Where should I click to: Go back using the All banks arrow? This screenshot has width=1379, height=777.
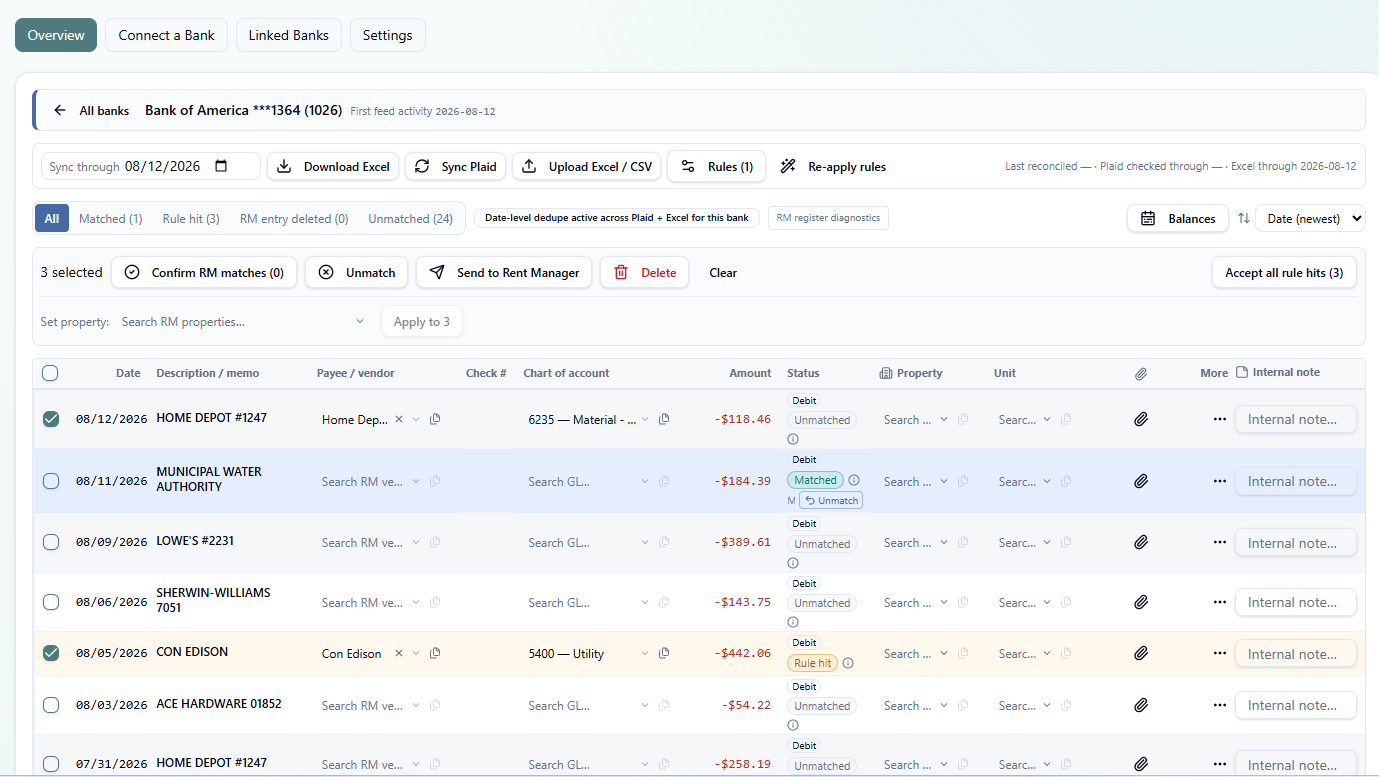tap(60, 111)
